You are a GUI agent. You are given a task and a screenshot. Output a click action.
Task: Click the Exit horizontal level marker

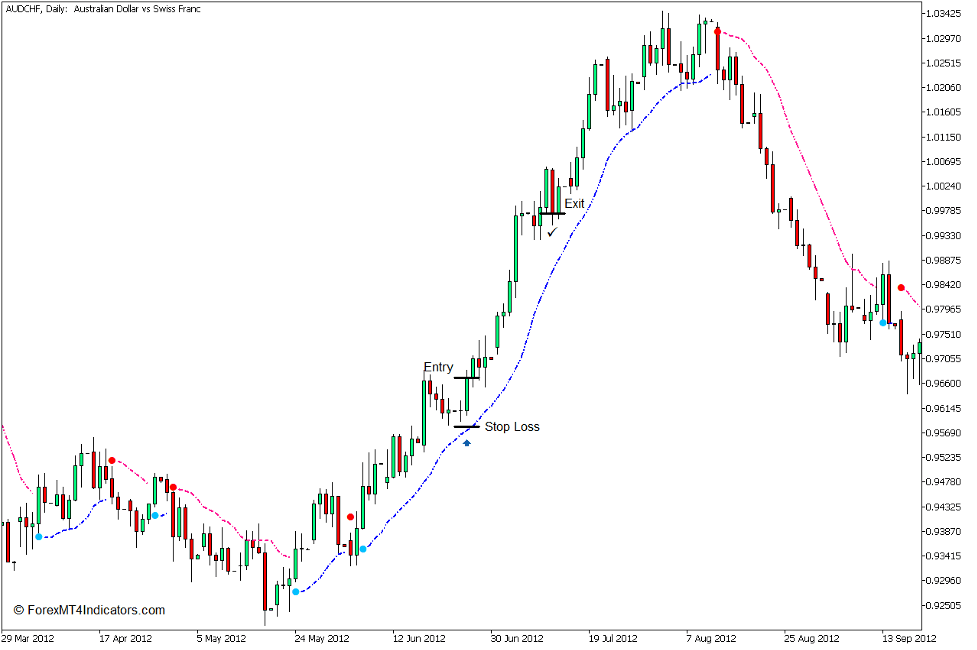(x=550, y=212)
